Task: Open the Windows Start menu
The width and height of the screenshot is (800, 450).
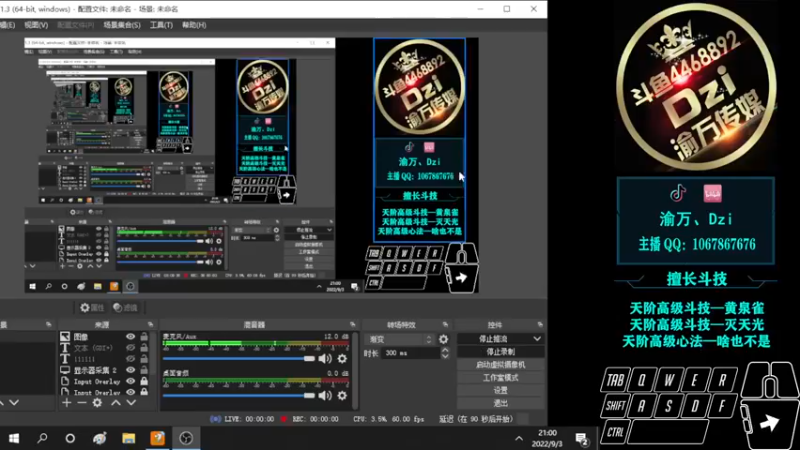Action: 14,438
